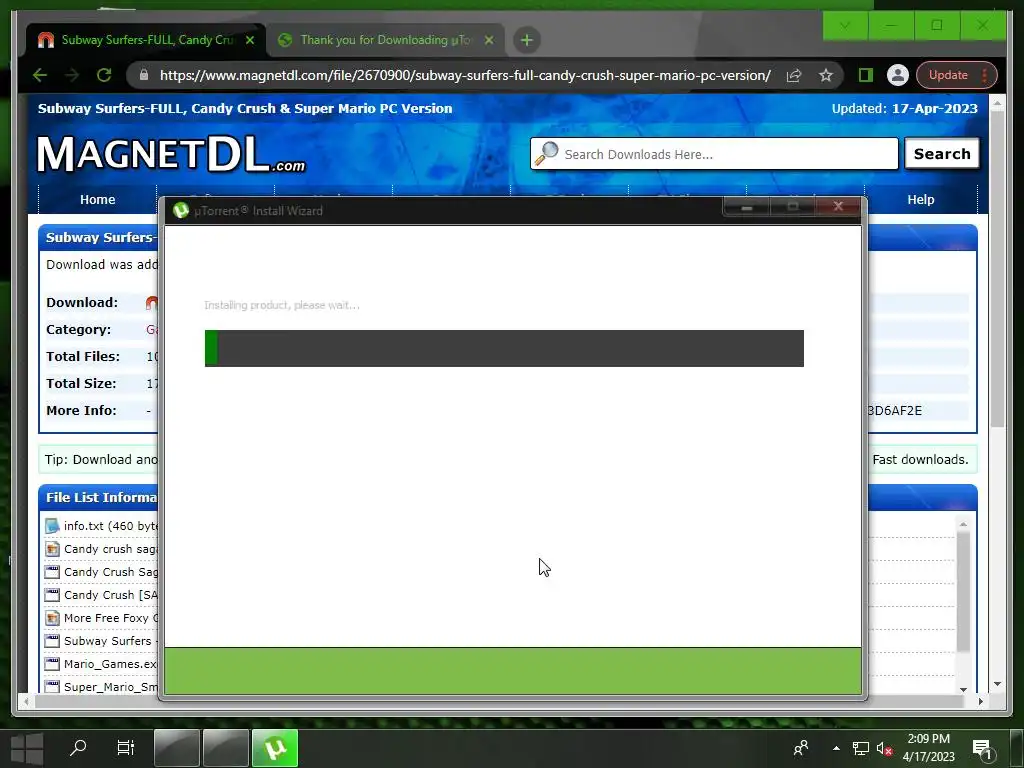Open the Help menu item
This screenshot has height=768, width=1024.
921,199
